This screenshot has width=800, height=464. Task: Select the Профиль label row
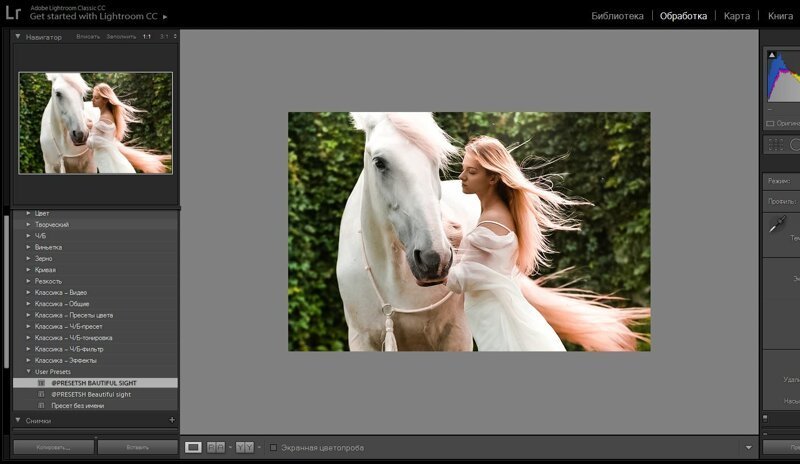[781, 201]
